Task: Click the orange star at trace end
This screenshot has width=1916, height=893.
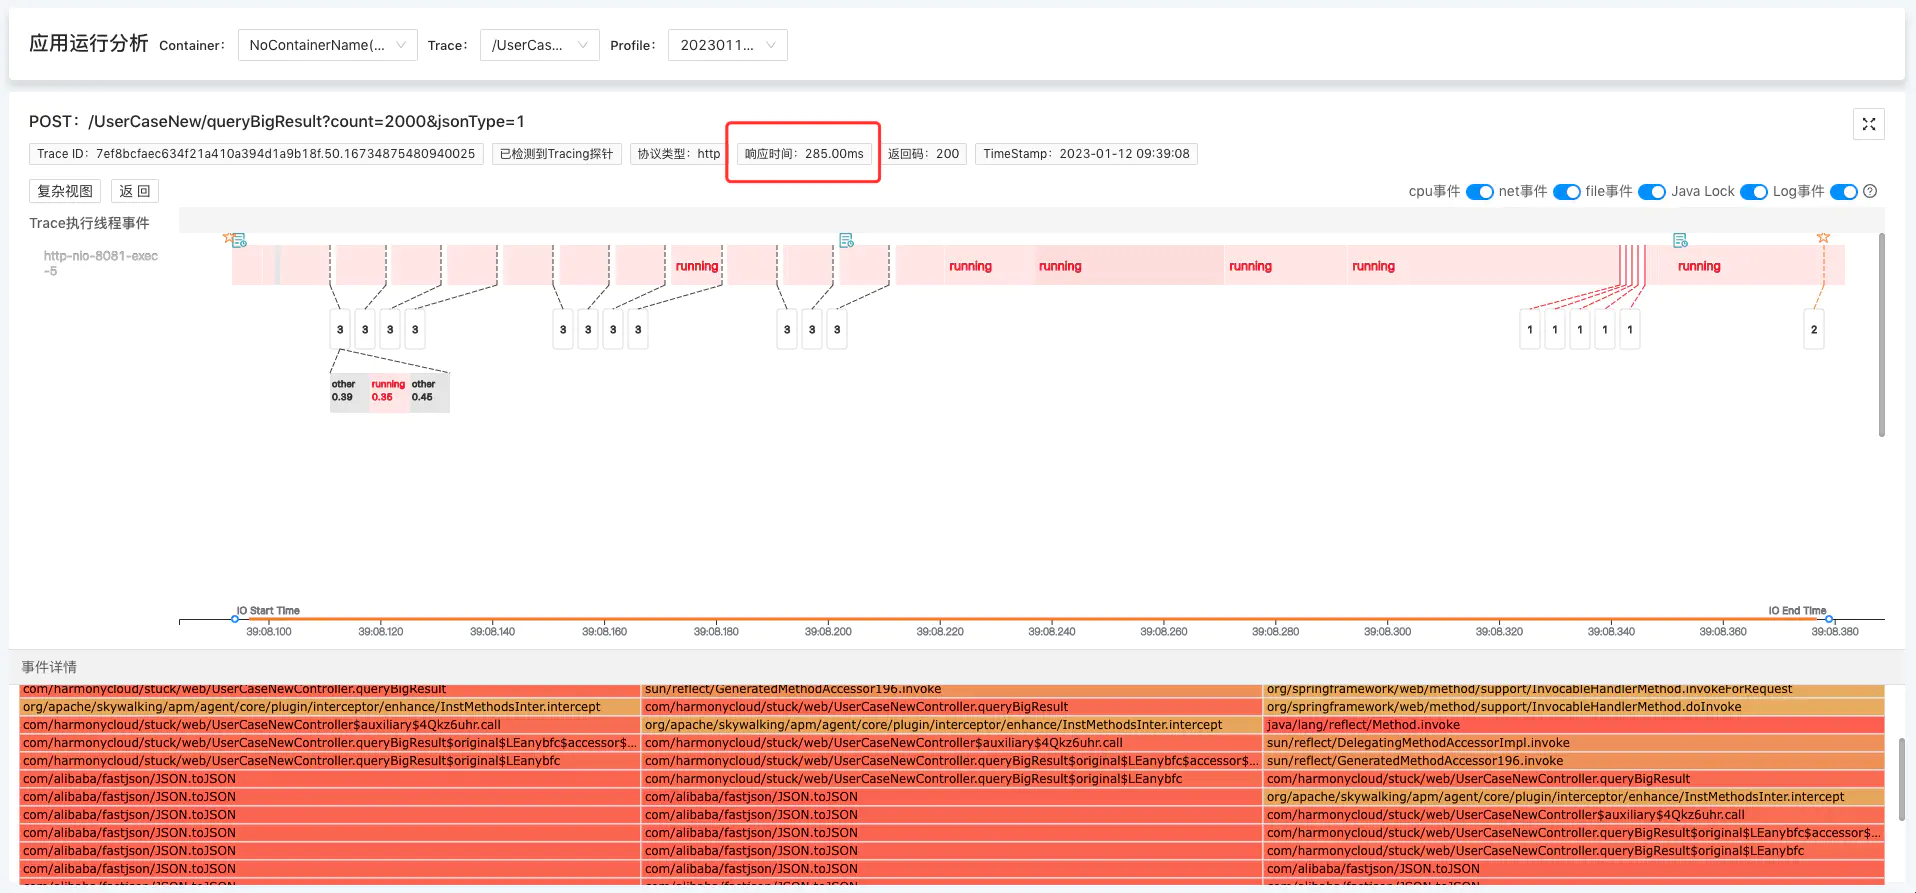Action: pyautogui.click(x=1823, y=238)
